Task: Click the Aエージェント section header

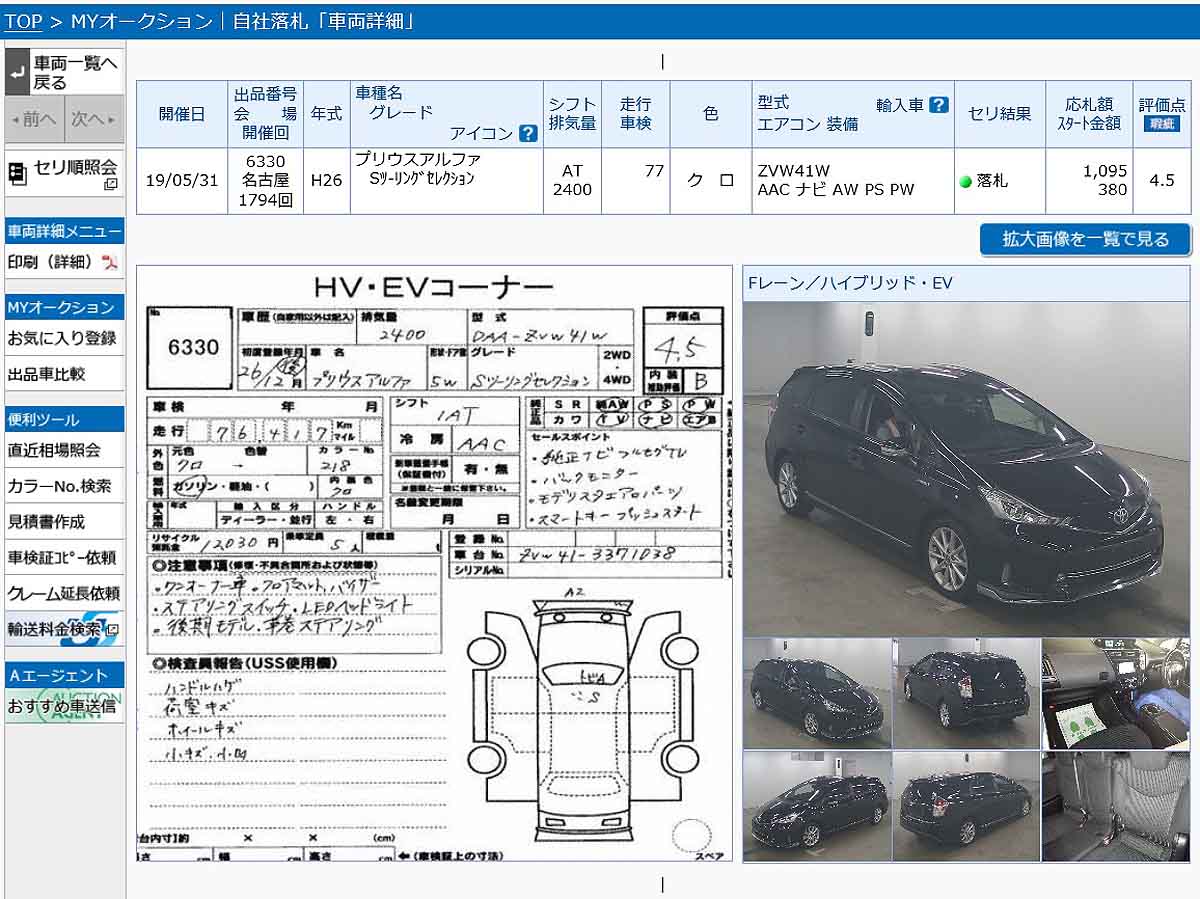Action: 64,675
